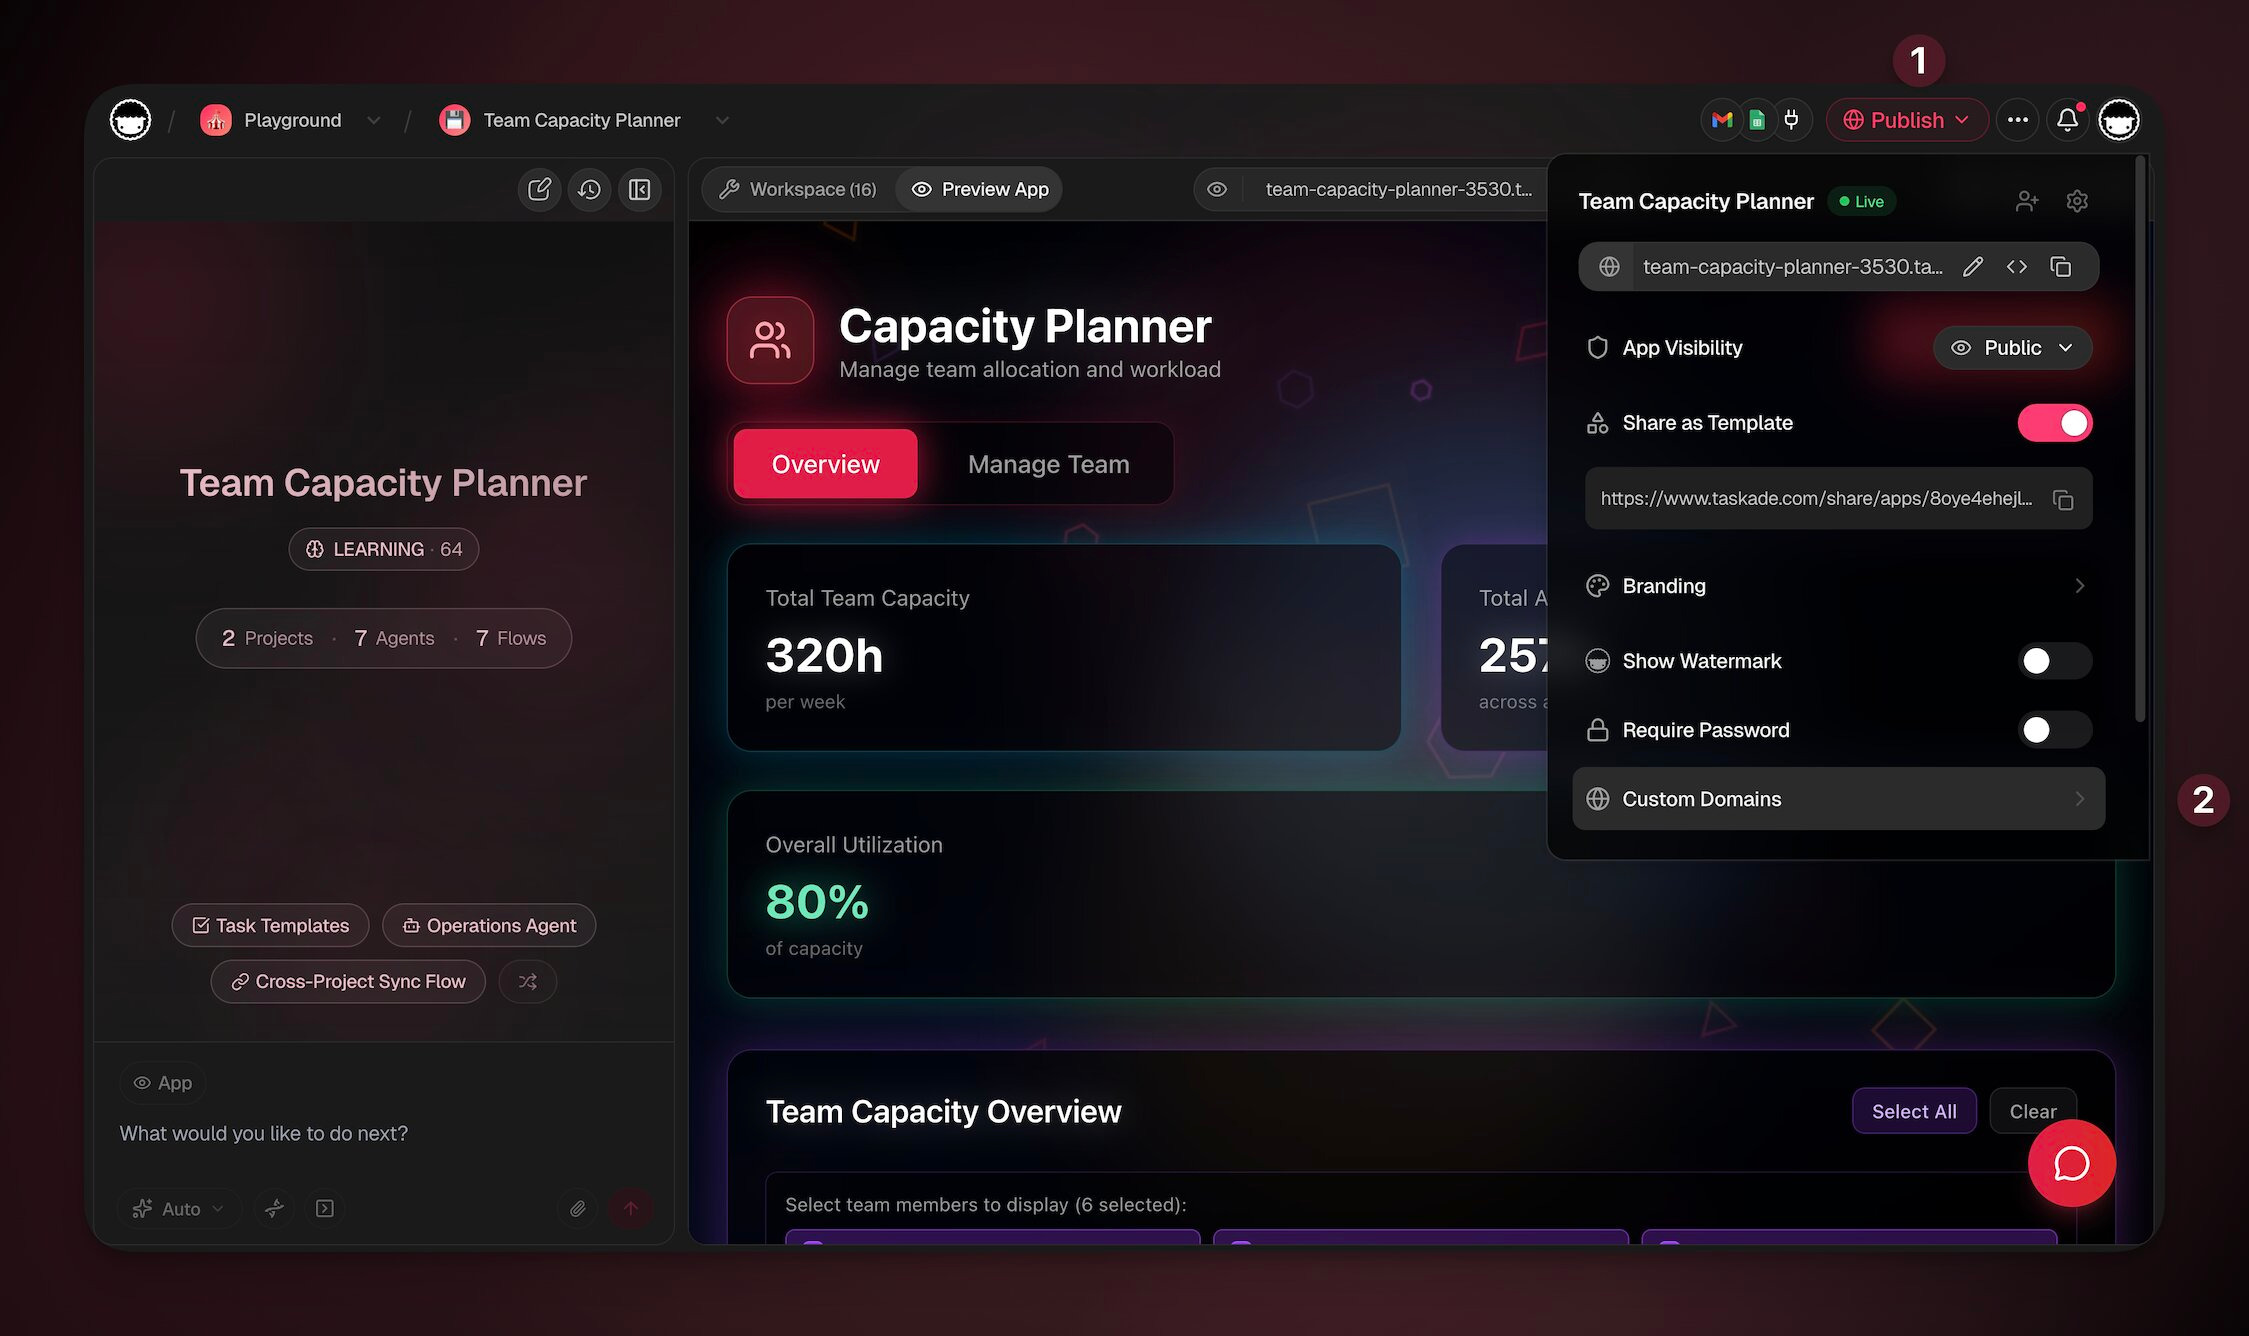The width and height of the screenshot is (2249, 1336).
Task: Expand the Custom Domains row
Action: click(x=1838, y=799)
